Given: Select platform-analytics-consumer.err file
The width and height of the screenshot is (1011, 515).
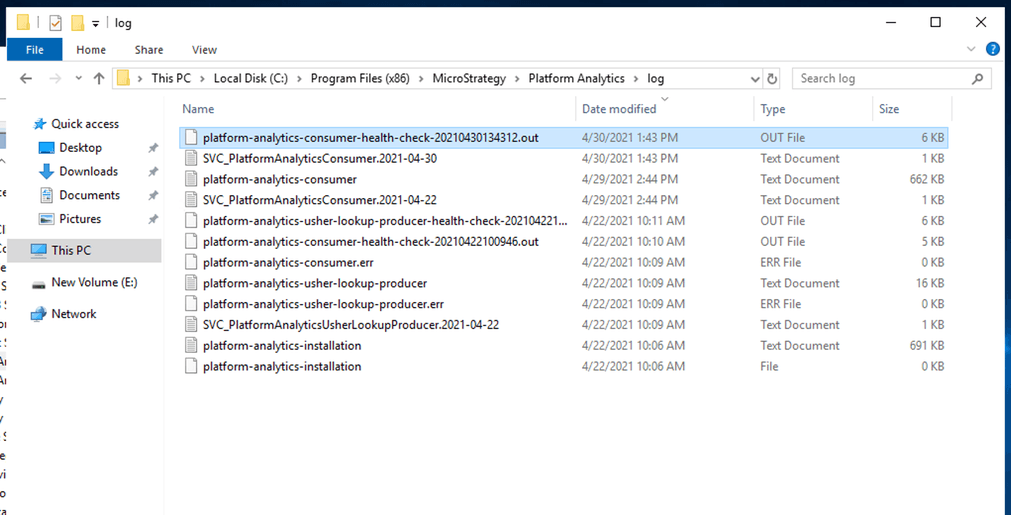Looking at the screenshot, I should coord(564,262).
